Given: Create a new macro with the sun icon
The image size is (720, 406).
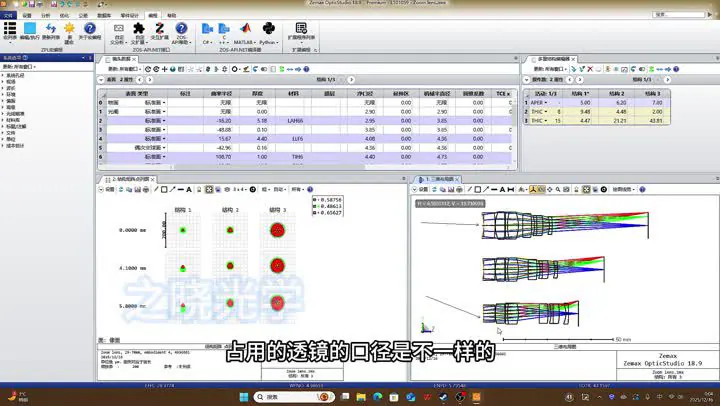Looking at the screenshot, I should pyautogui.click(x=69, y=28).
